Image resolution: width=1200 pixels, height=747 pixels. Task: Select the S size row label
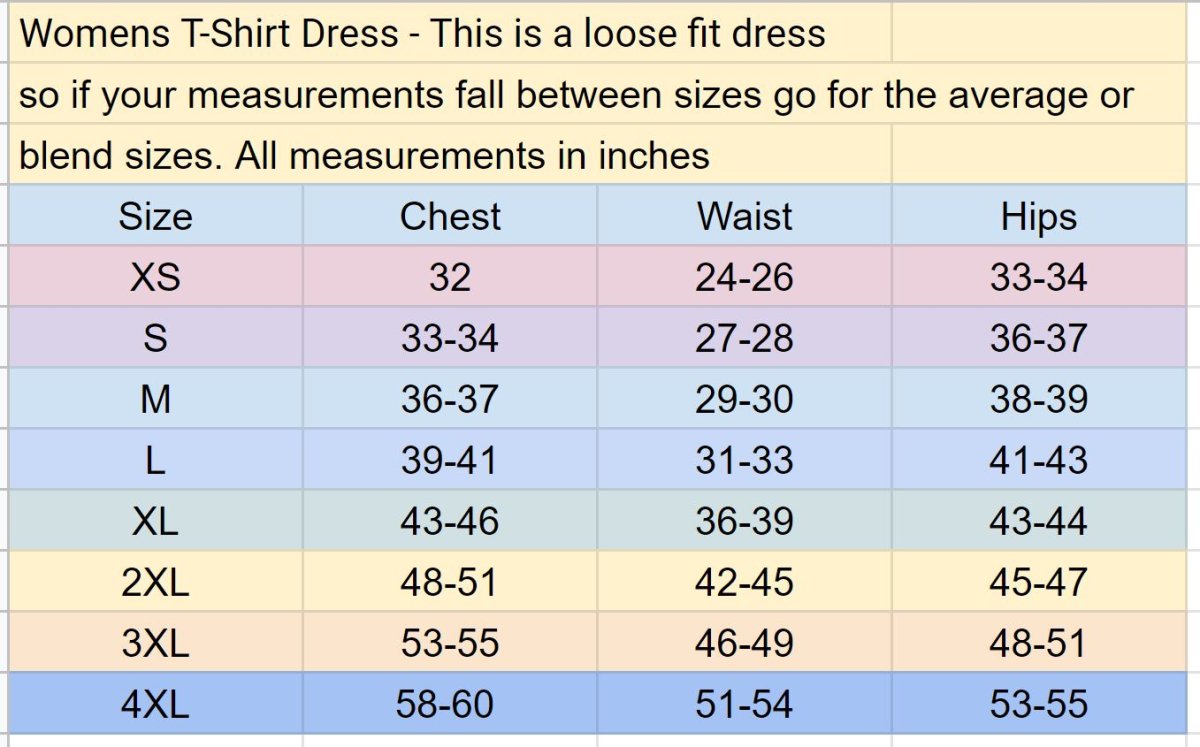155,338
